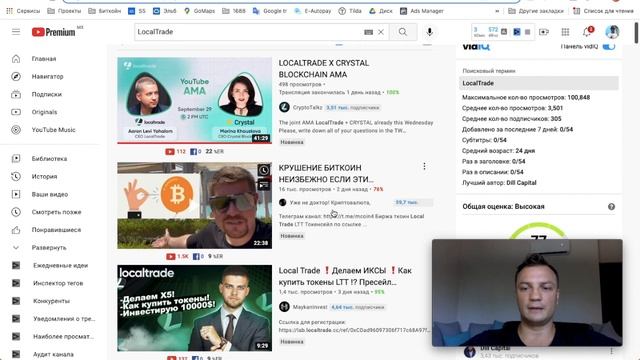Clear the LocalTrade search text

coord(381,32)
